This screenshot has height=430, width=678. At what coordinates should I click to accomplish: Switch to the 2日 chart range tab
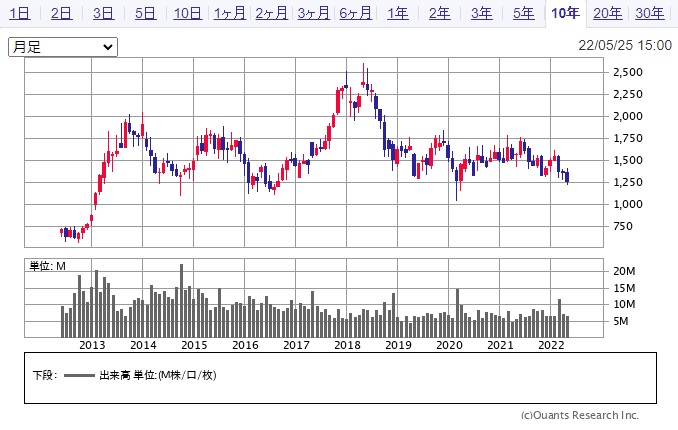[61, 13]
